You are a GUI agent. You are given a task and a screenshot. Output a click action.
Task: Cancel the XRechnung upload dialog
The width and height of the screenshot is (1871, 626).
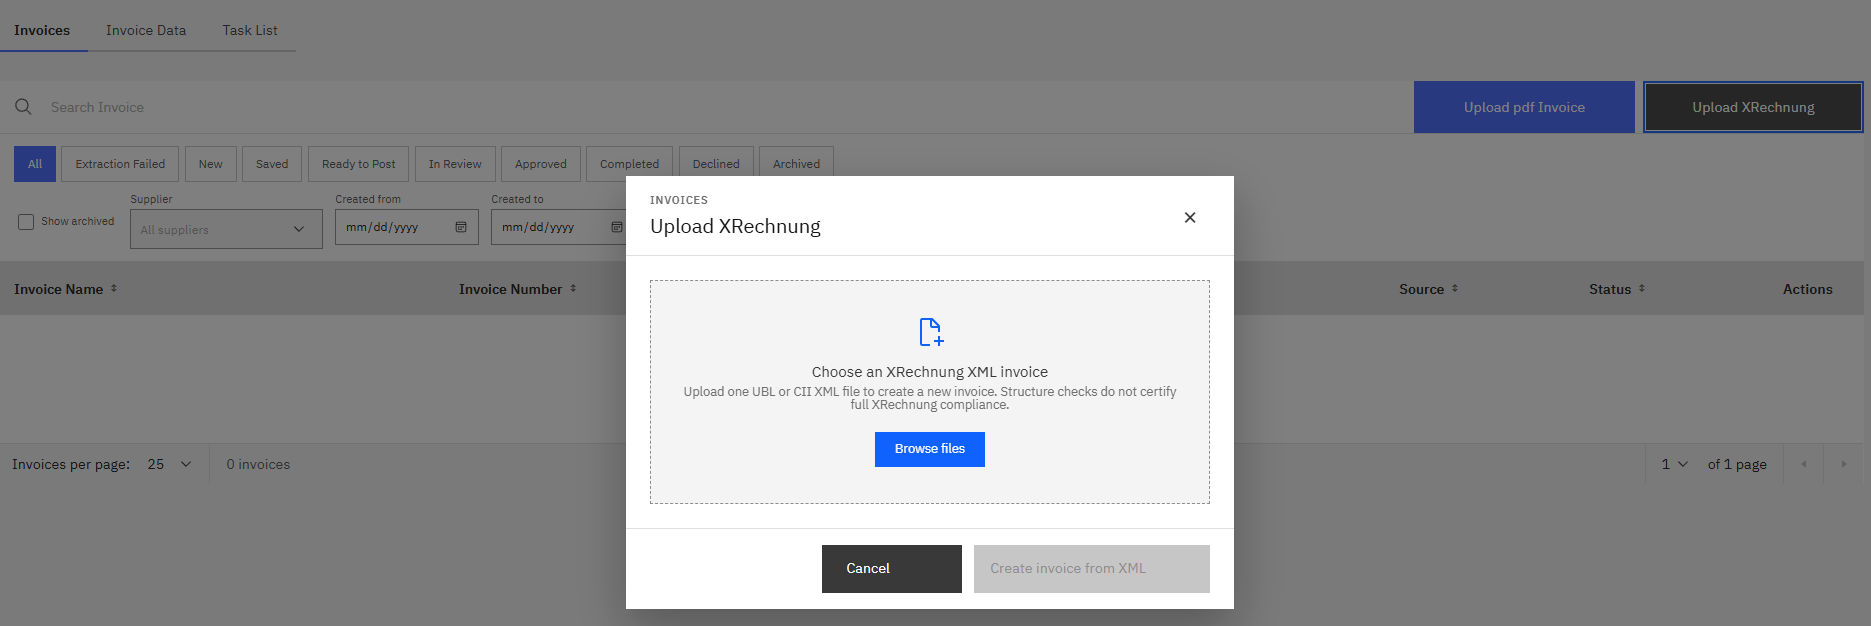(892, 569)
